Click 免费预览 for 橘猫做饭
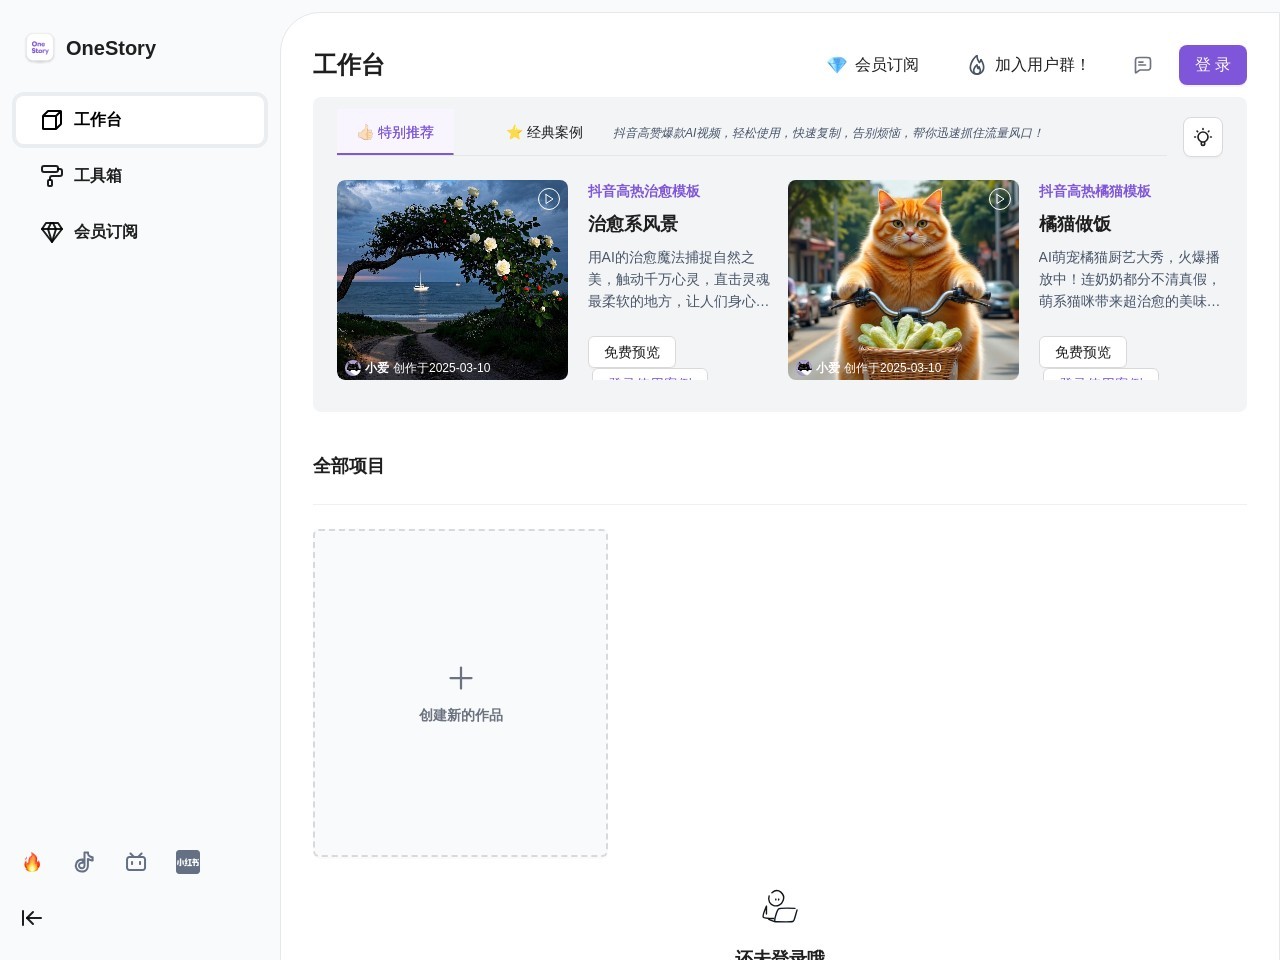This screenshot has width=1280, height=960. [1082, 352]
